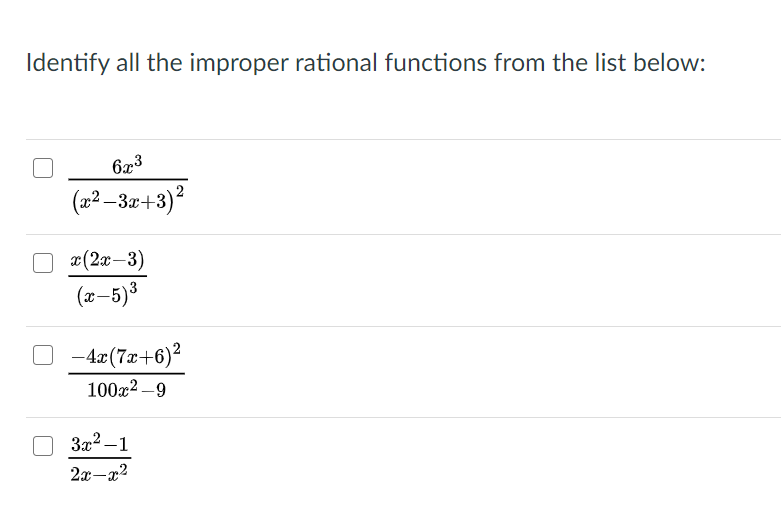Click the word 'Identify' in the question prompt
The image size is (781, 511).
68,64
